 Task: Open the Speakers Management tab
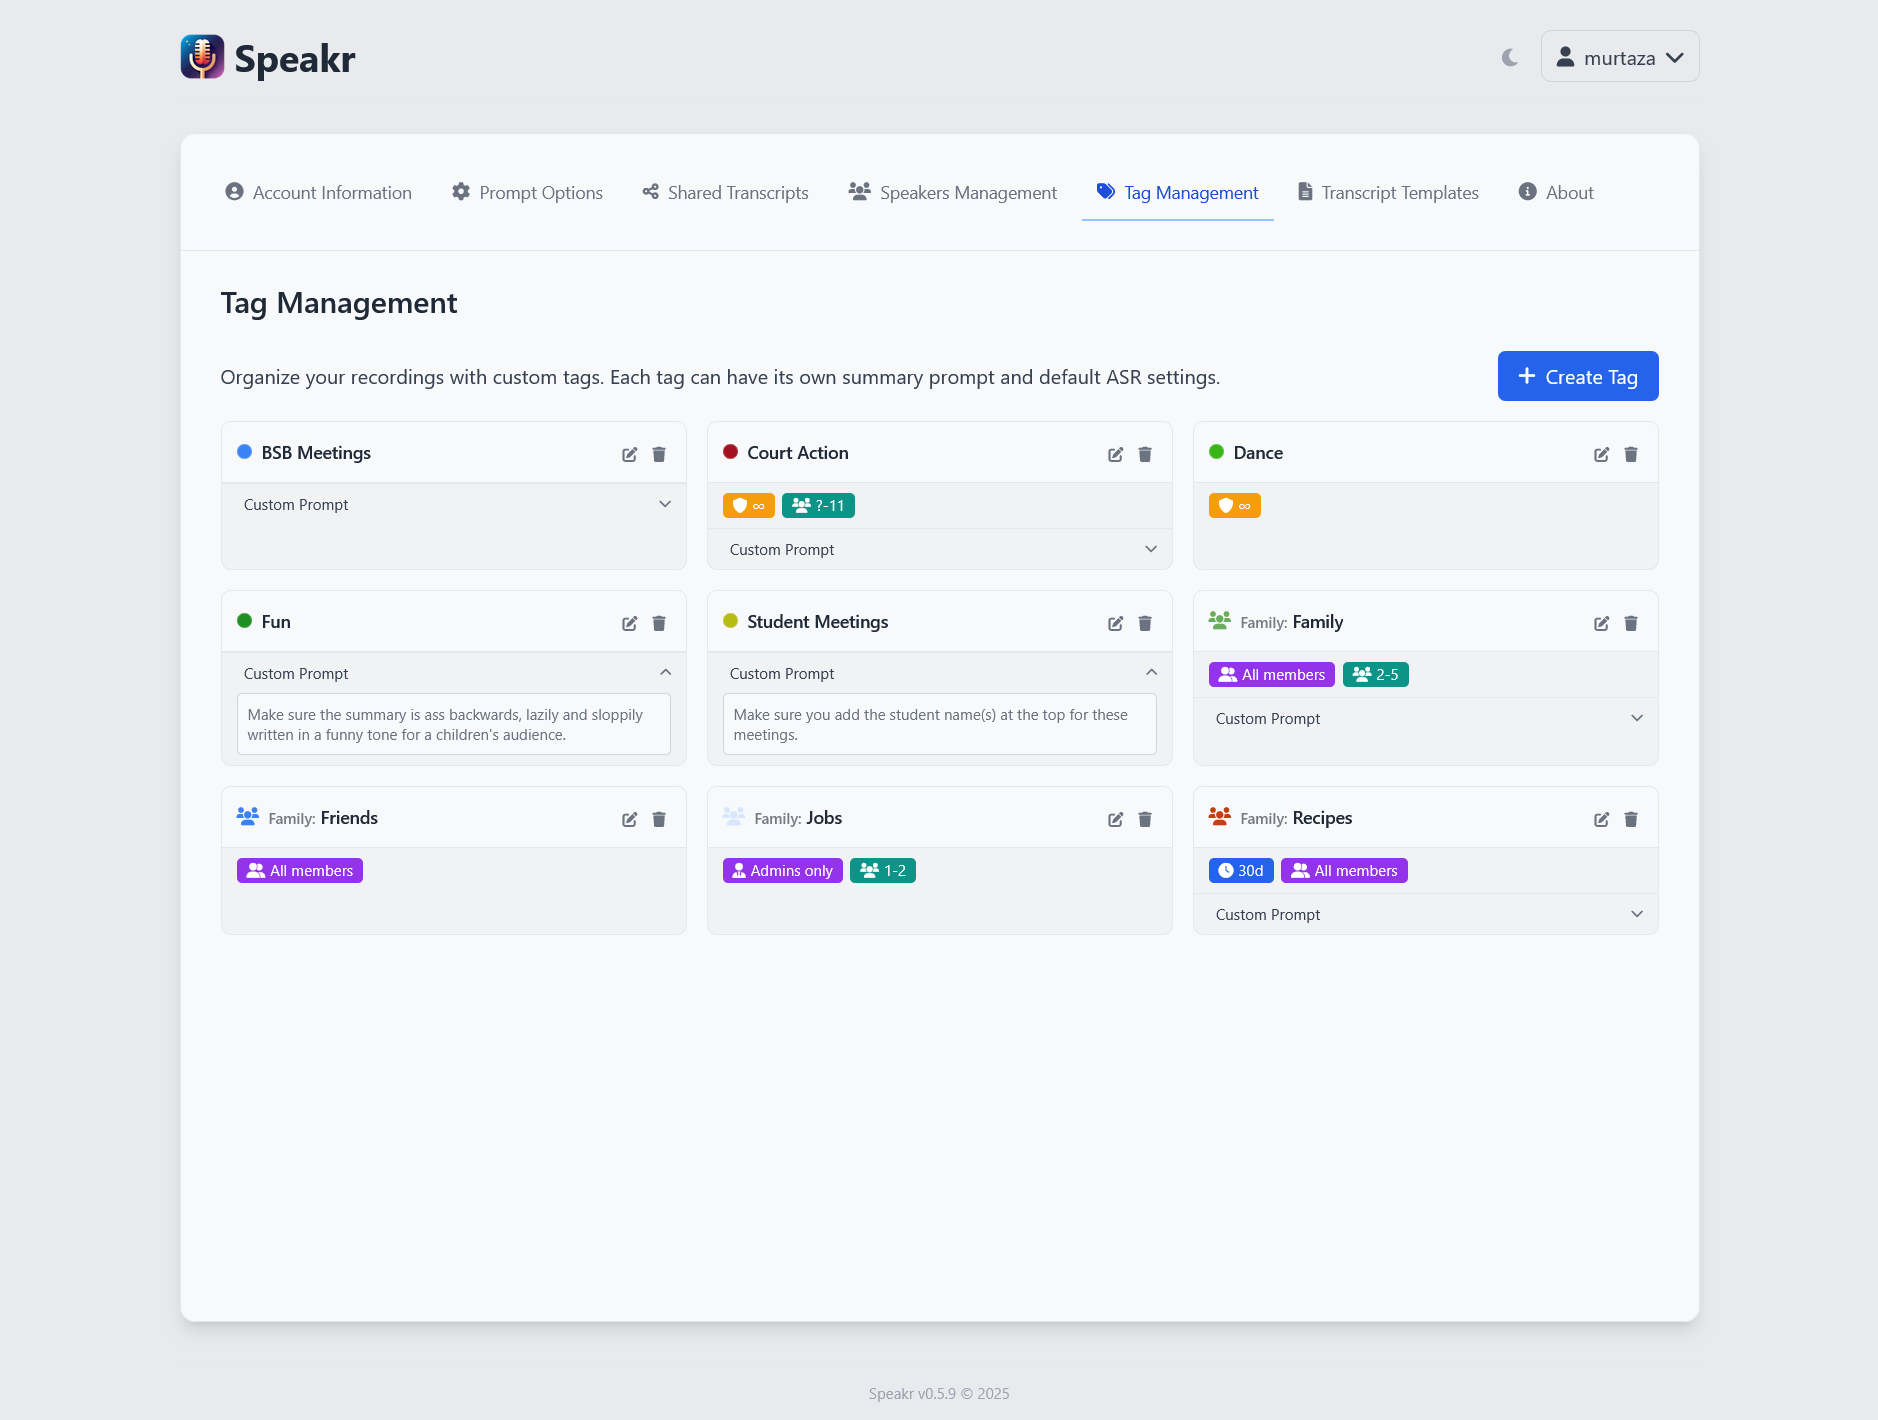(x=952, y=192)
